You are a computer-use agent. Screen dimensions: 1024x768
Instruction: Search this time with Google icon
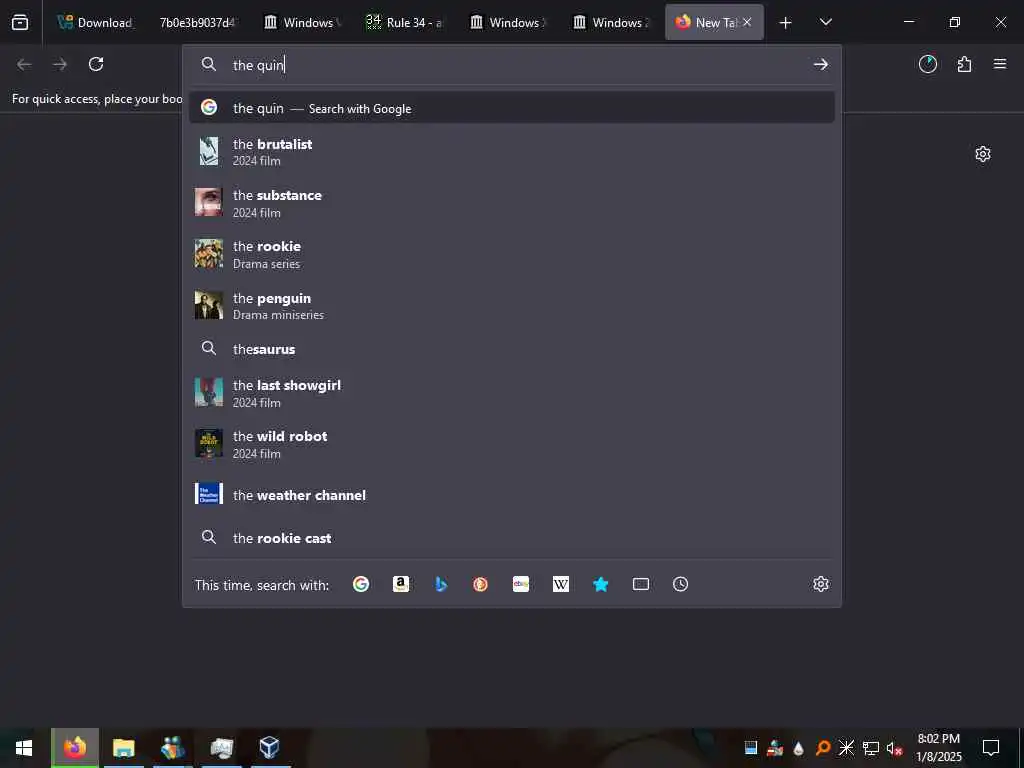(361, 584)
